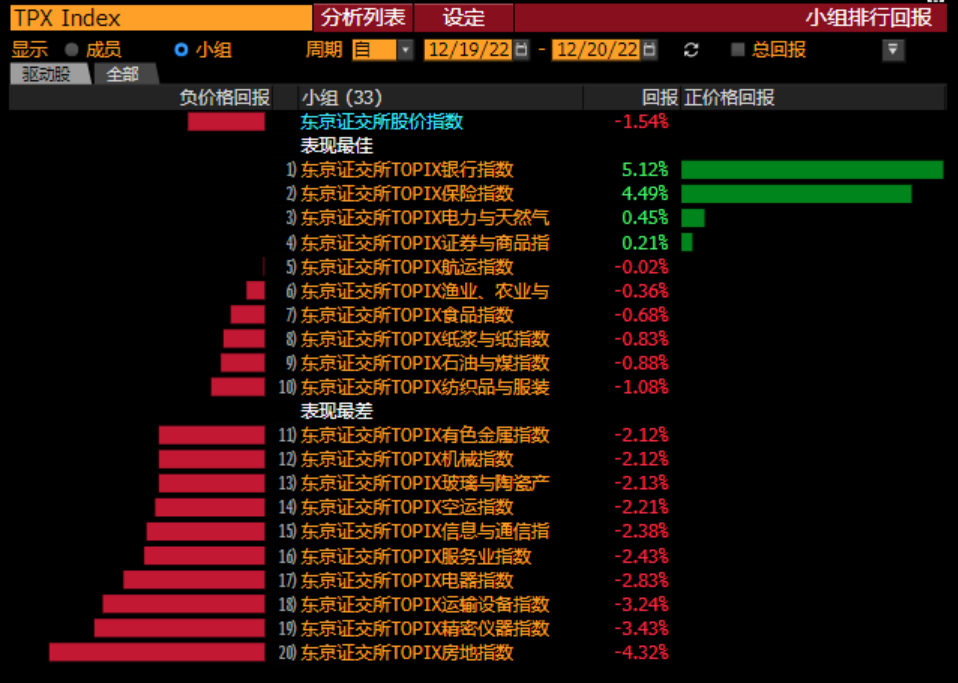Click the green bar for TOPIX保险指数
This screenshot has width=958, height=683.
796,194
